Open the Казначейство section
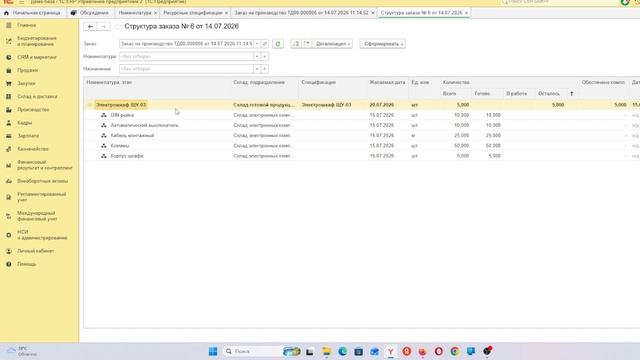Viewport: 640px width, 360px height. click(33, 149)
